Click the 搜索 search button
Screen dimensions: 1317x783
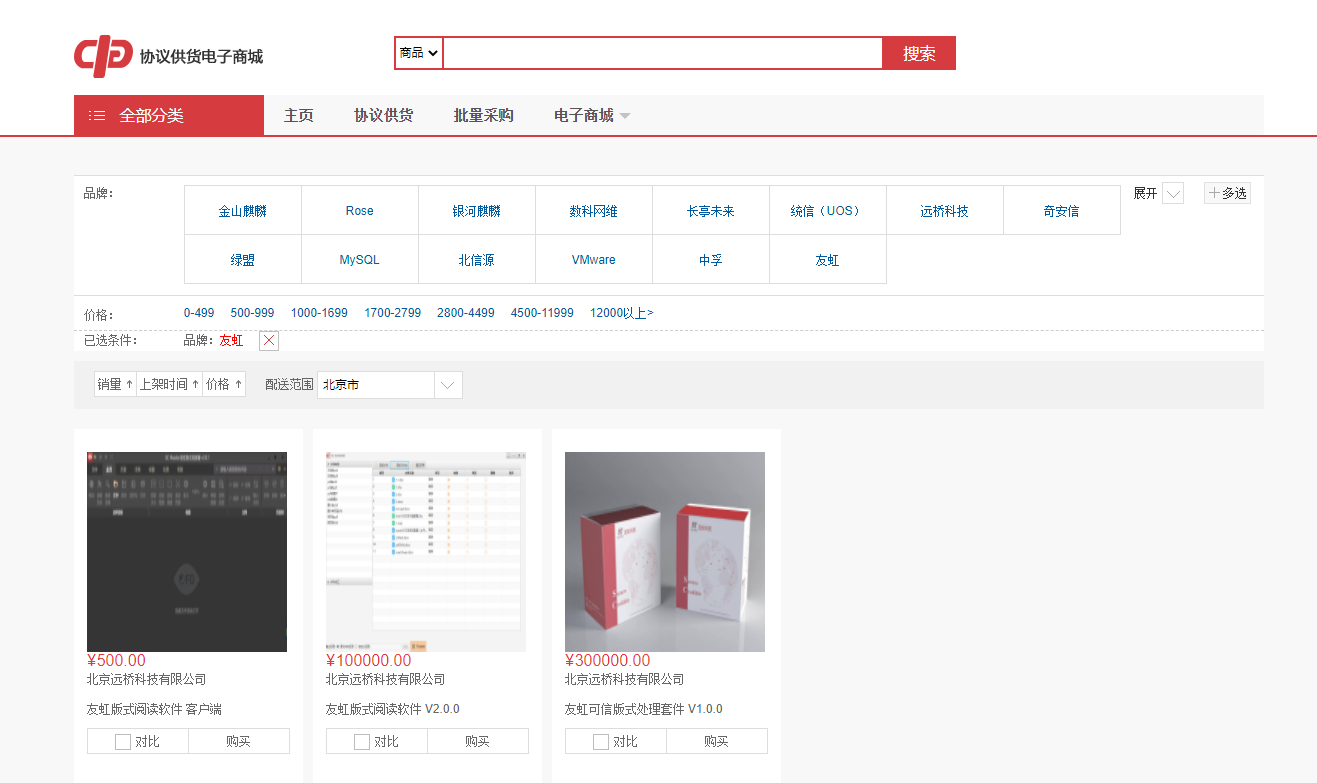pyautogui.click(x=918, y=52)
